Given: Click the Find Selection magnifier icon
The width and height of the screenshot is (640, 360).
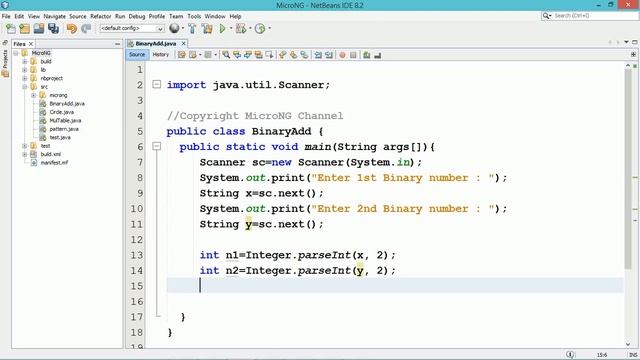Looking at the screenshot, I should click(226, 55).
